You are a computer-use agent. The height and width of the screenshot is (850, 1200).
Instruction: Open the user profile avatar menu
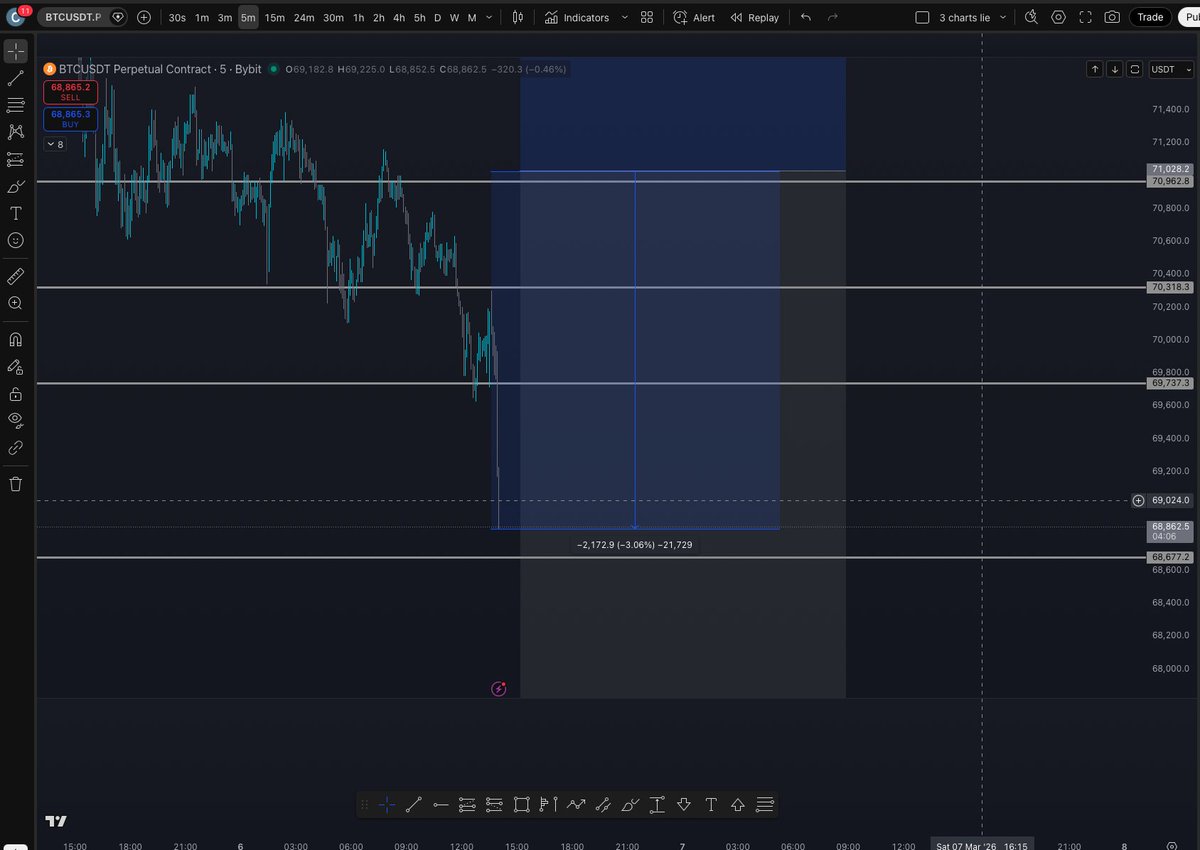17,17
